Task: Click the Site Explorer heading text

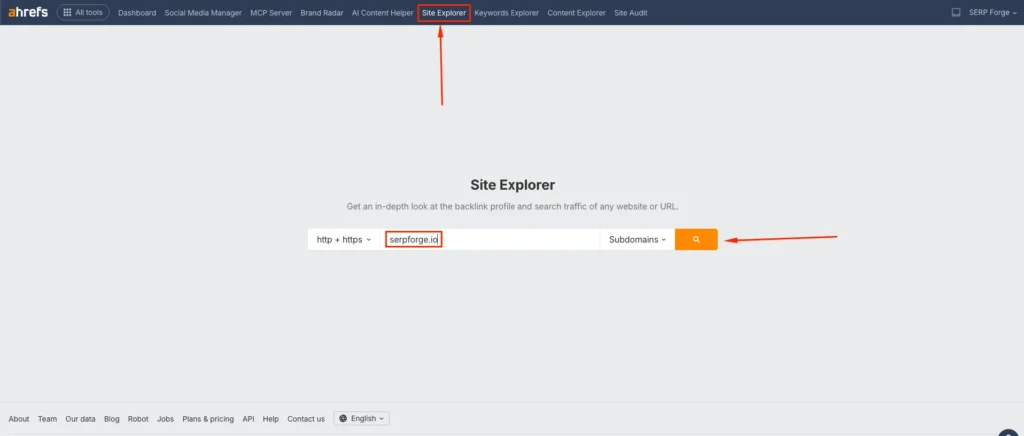Action: [x=512, y=185]
